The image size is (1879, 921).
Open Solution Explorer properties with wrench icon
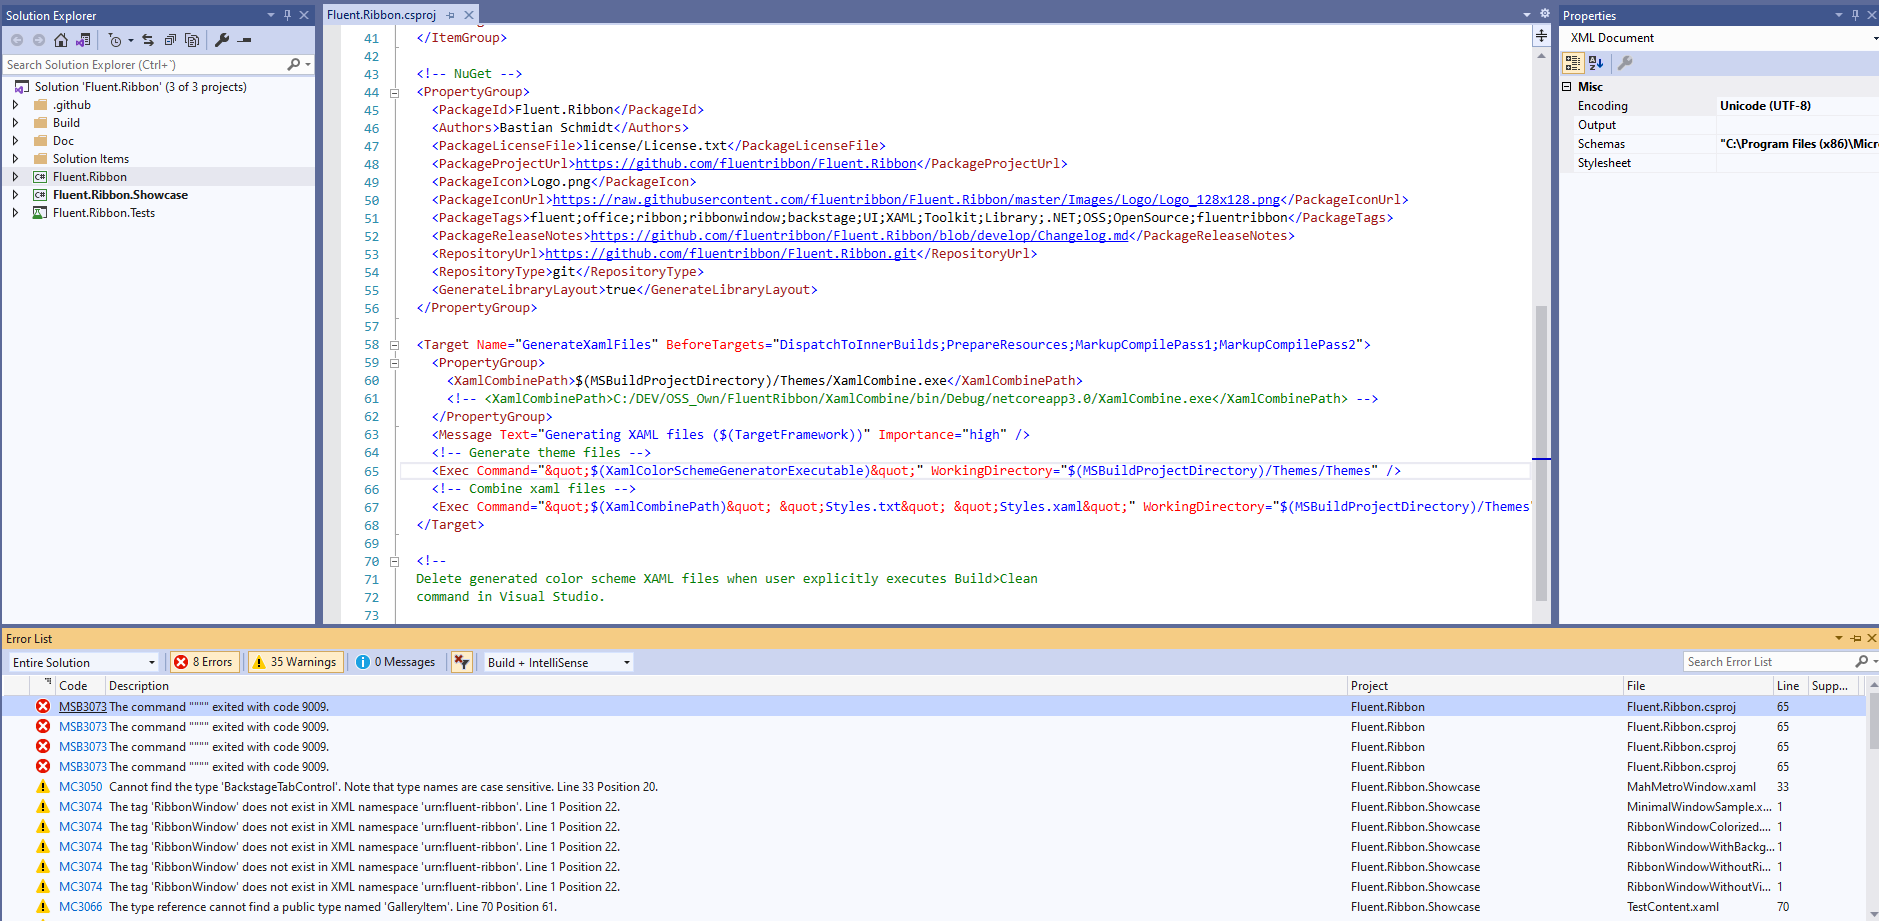(x=221, y=40)
